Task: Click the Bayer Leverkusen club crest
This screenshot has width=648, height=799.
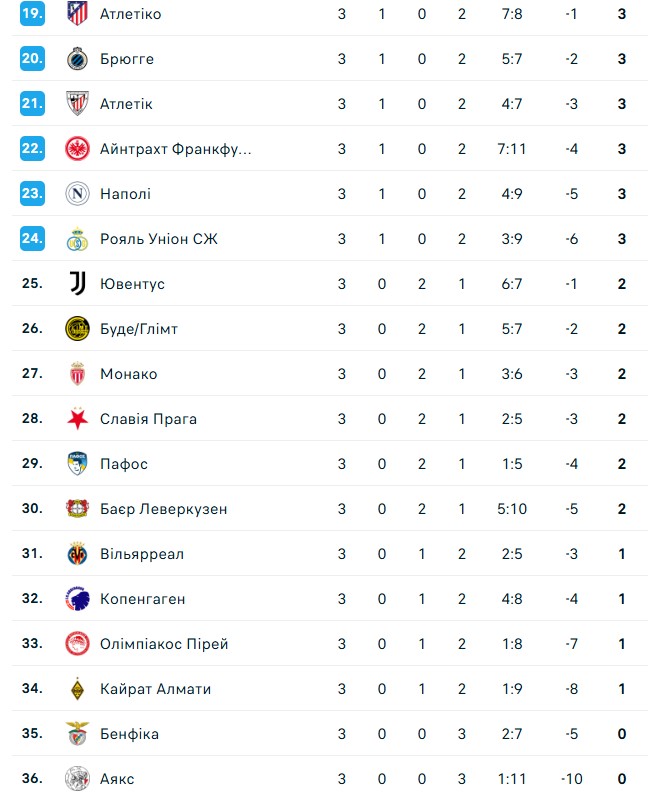Action: point(77,509)
